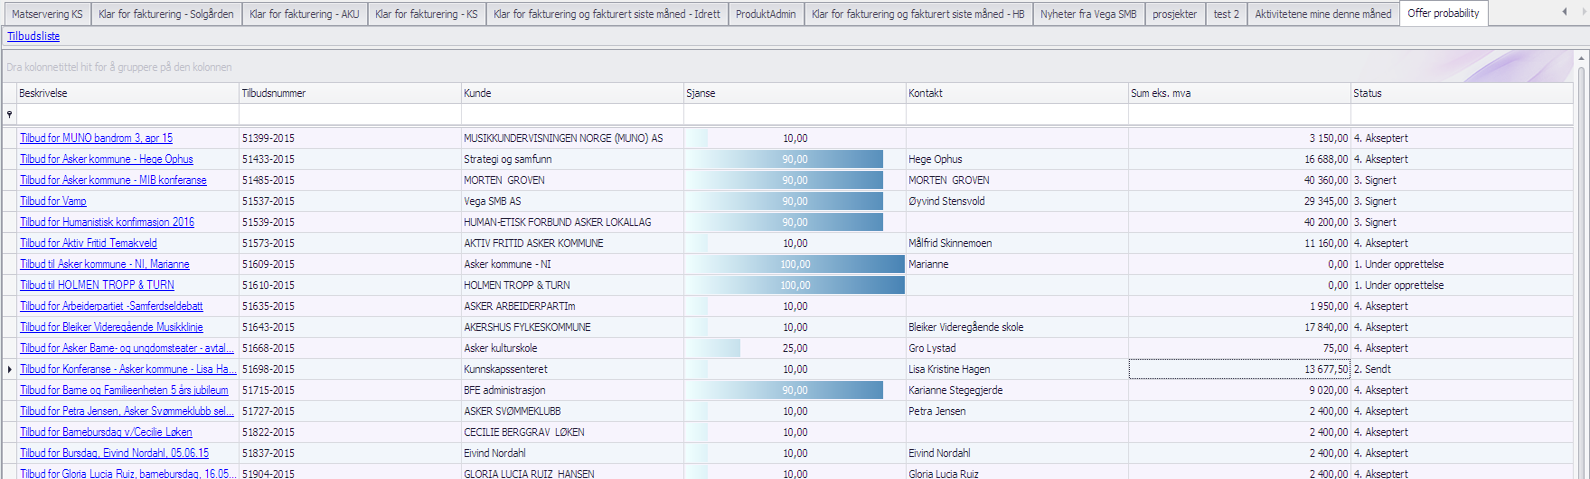Open the Nyheter fra Vega SMB tab
The height and width of the screenshot is (479, 1590).
coord(1088,14)
